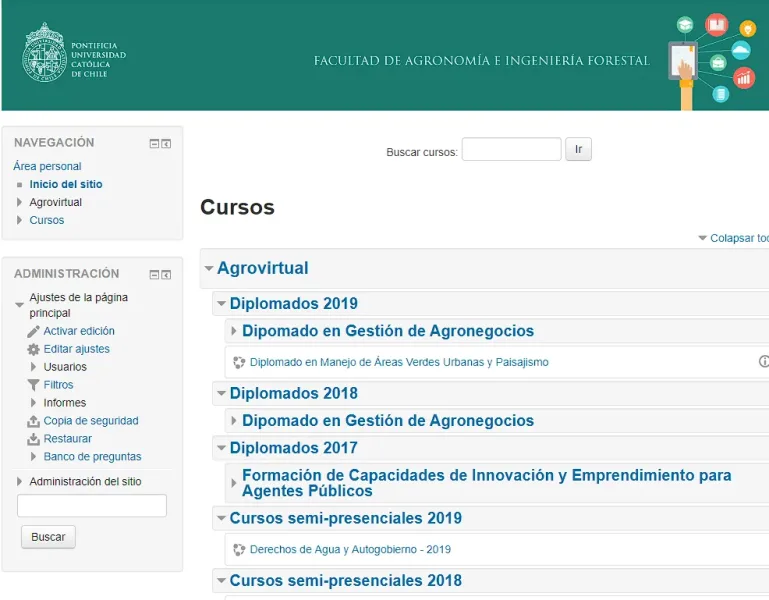Collapse the Agrovirtual category arrow
Screen dimensions: 769x600
click(209, 268)
